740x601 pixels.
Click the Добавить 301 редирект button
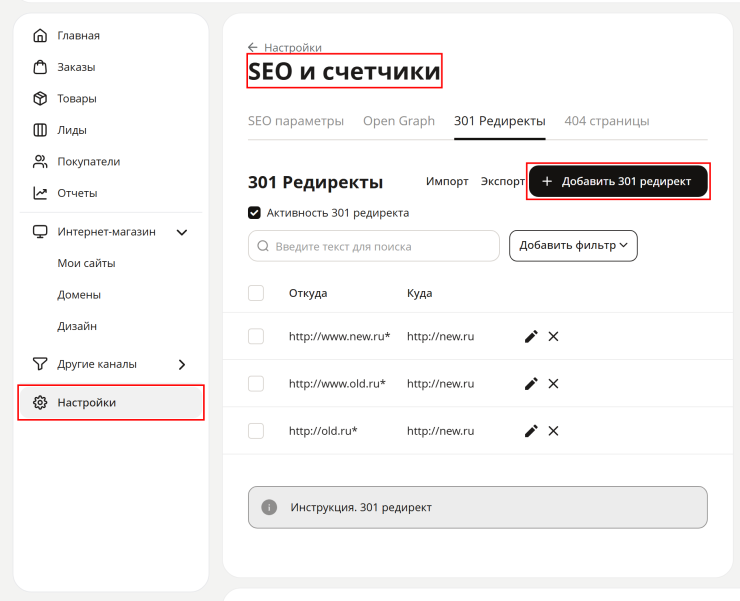coord(618,181)
